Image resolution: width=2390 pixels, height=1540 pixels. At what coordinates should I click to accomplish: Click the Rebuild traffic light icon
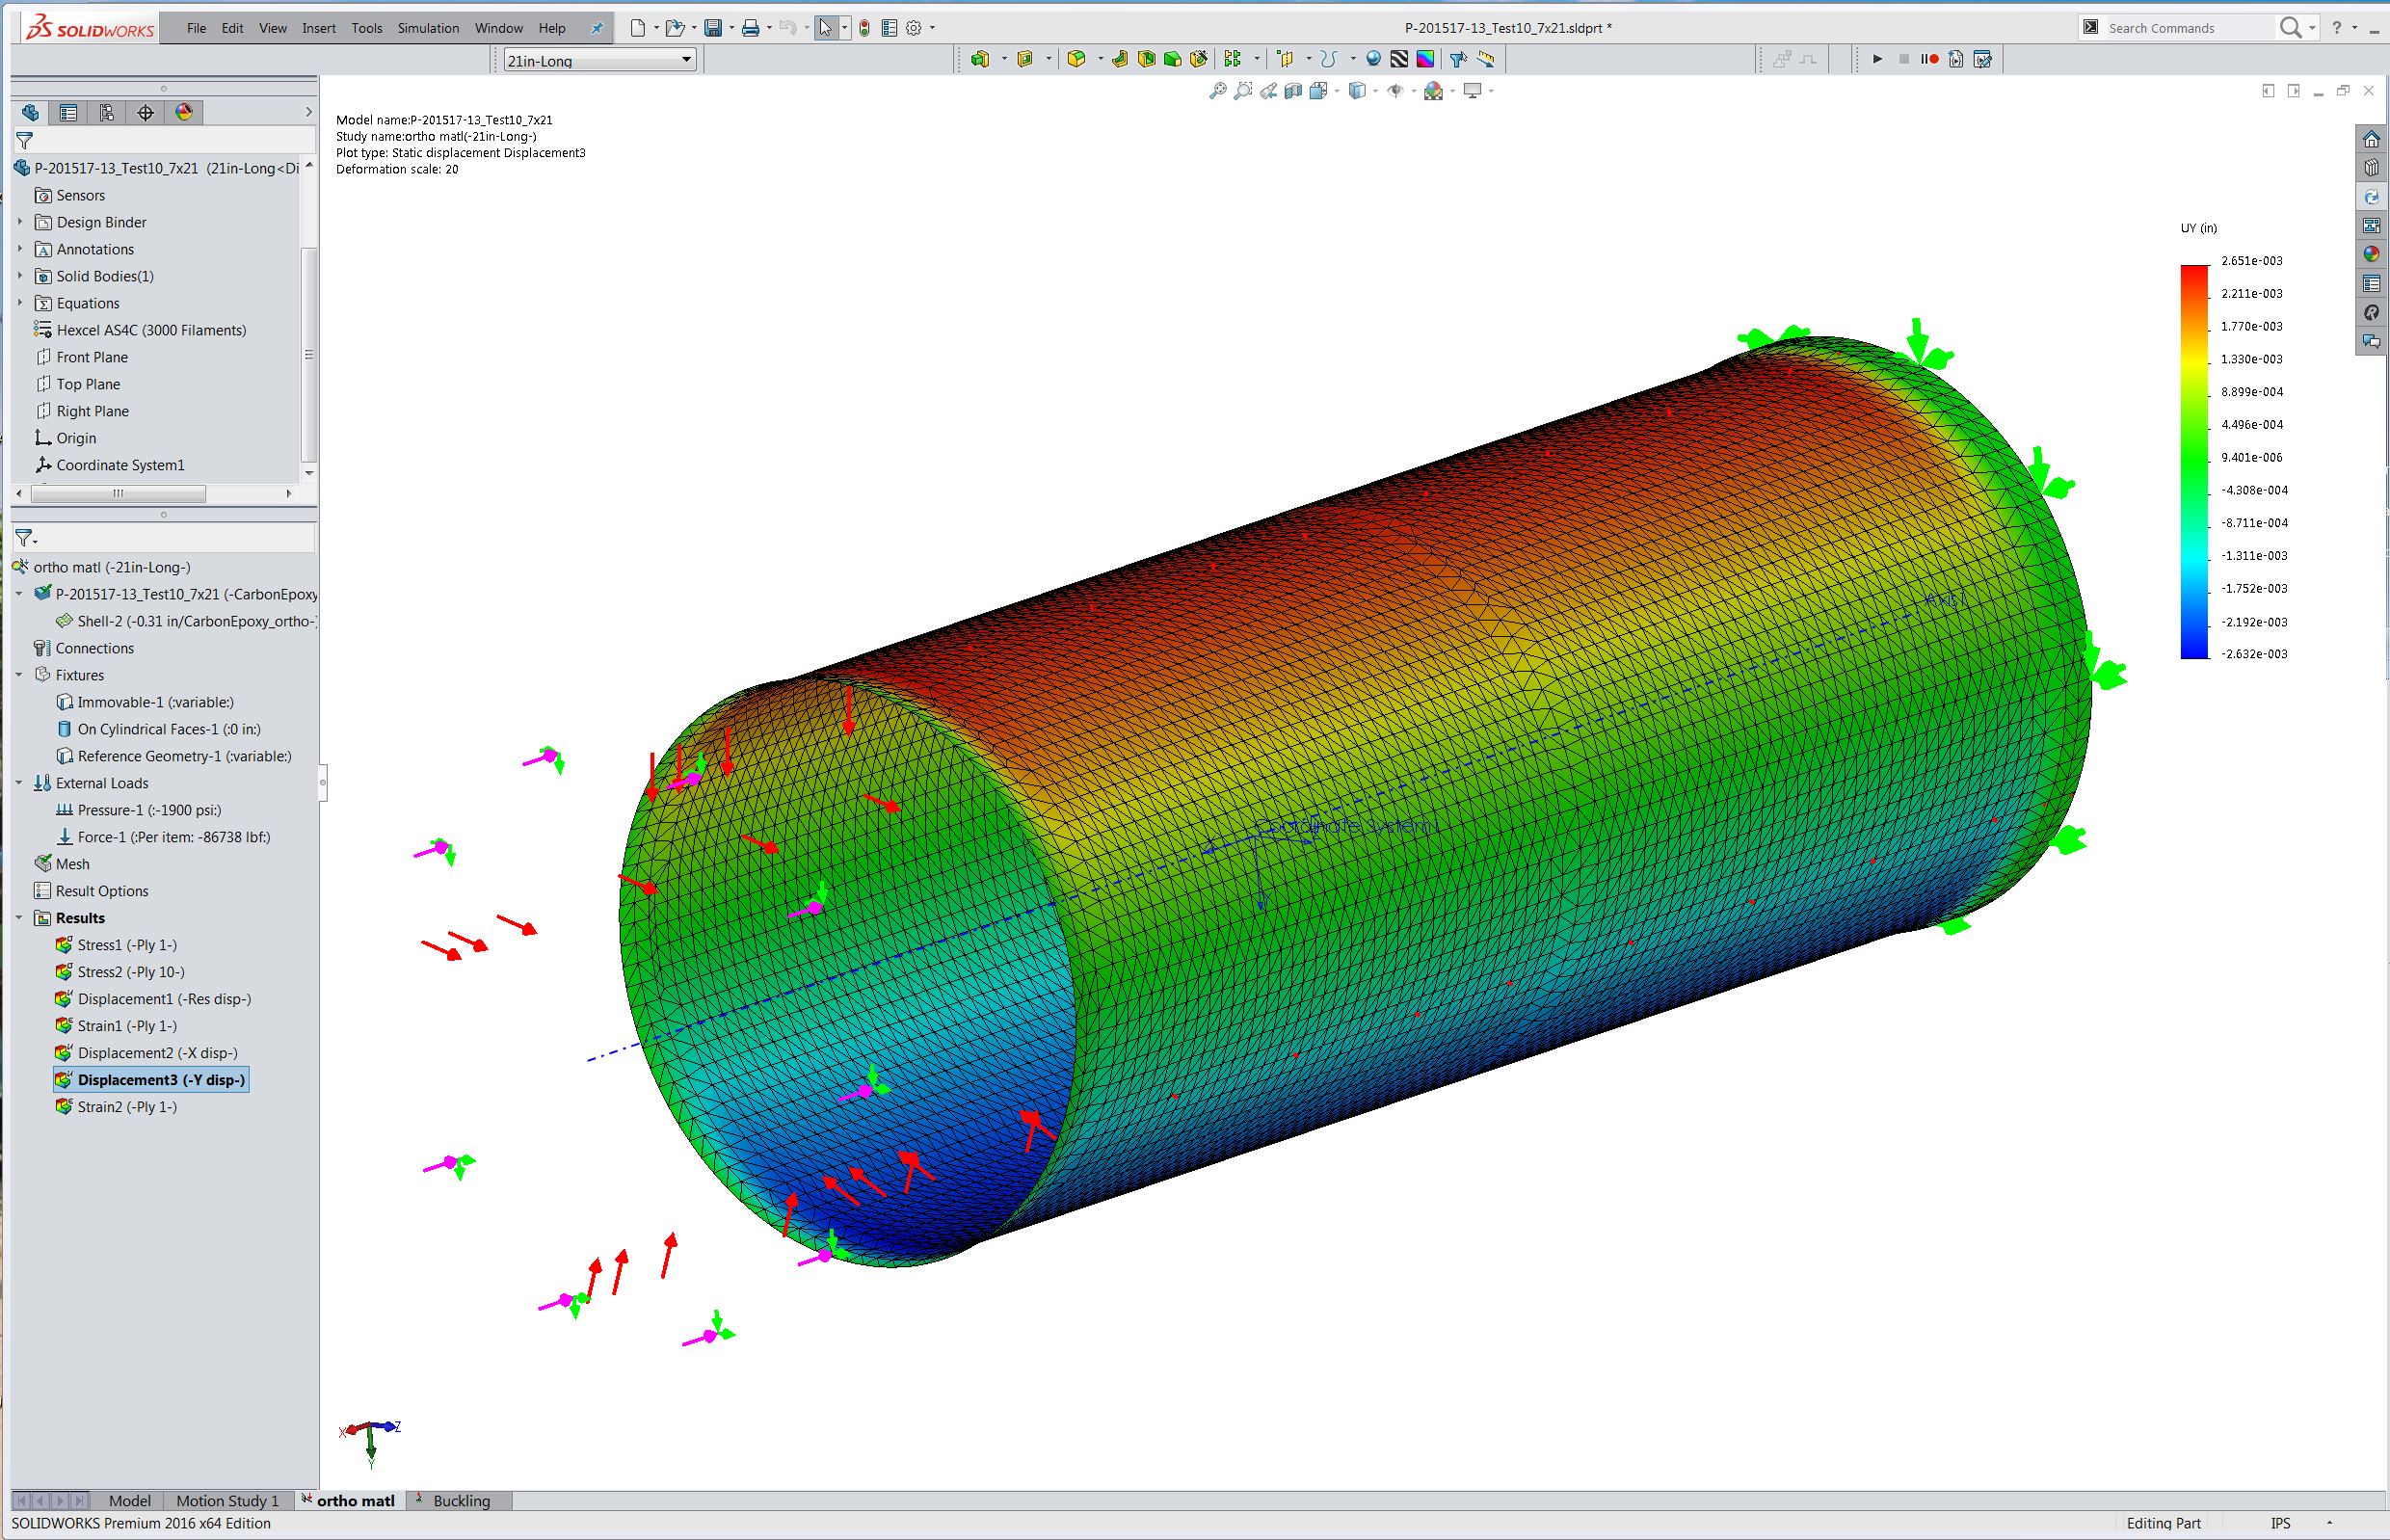[865, 28]
